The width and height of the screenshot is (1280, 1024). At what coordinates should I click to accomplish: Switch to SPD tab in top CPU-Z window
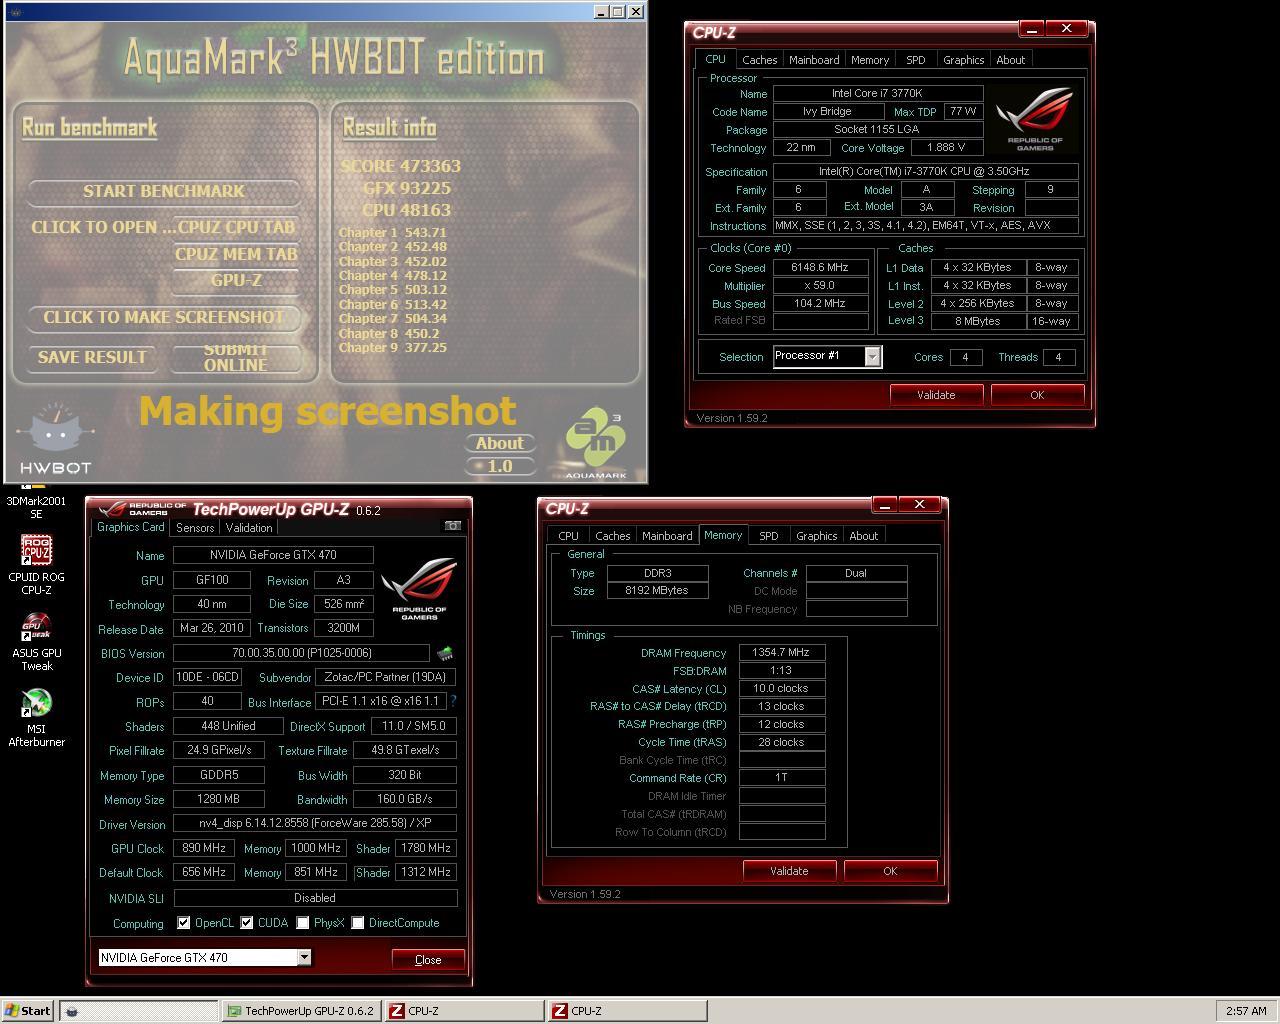point(915,60)
